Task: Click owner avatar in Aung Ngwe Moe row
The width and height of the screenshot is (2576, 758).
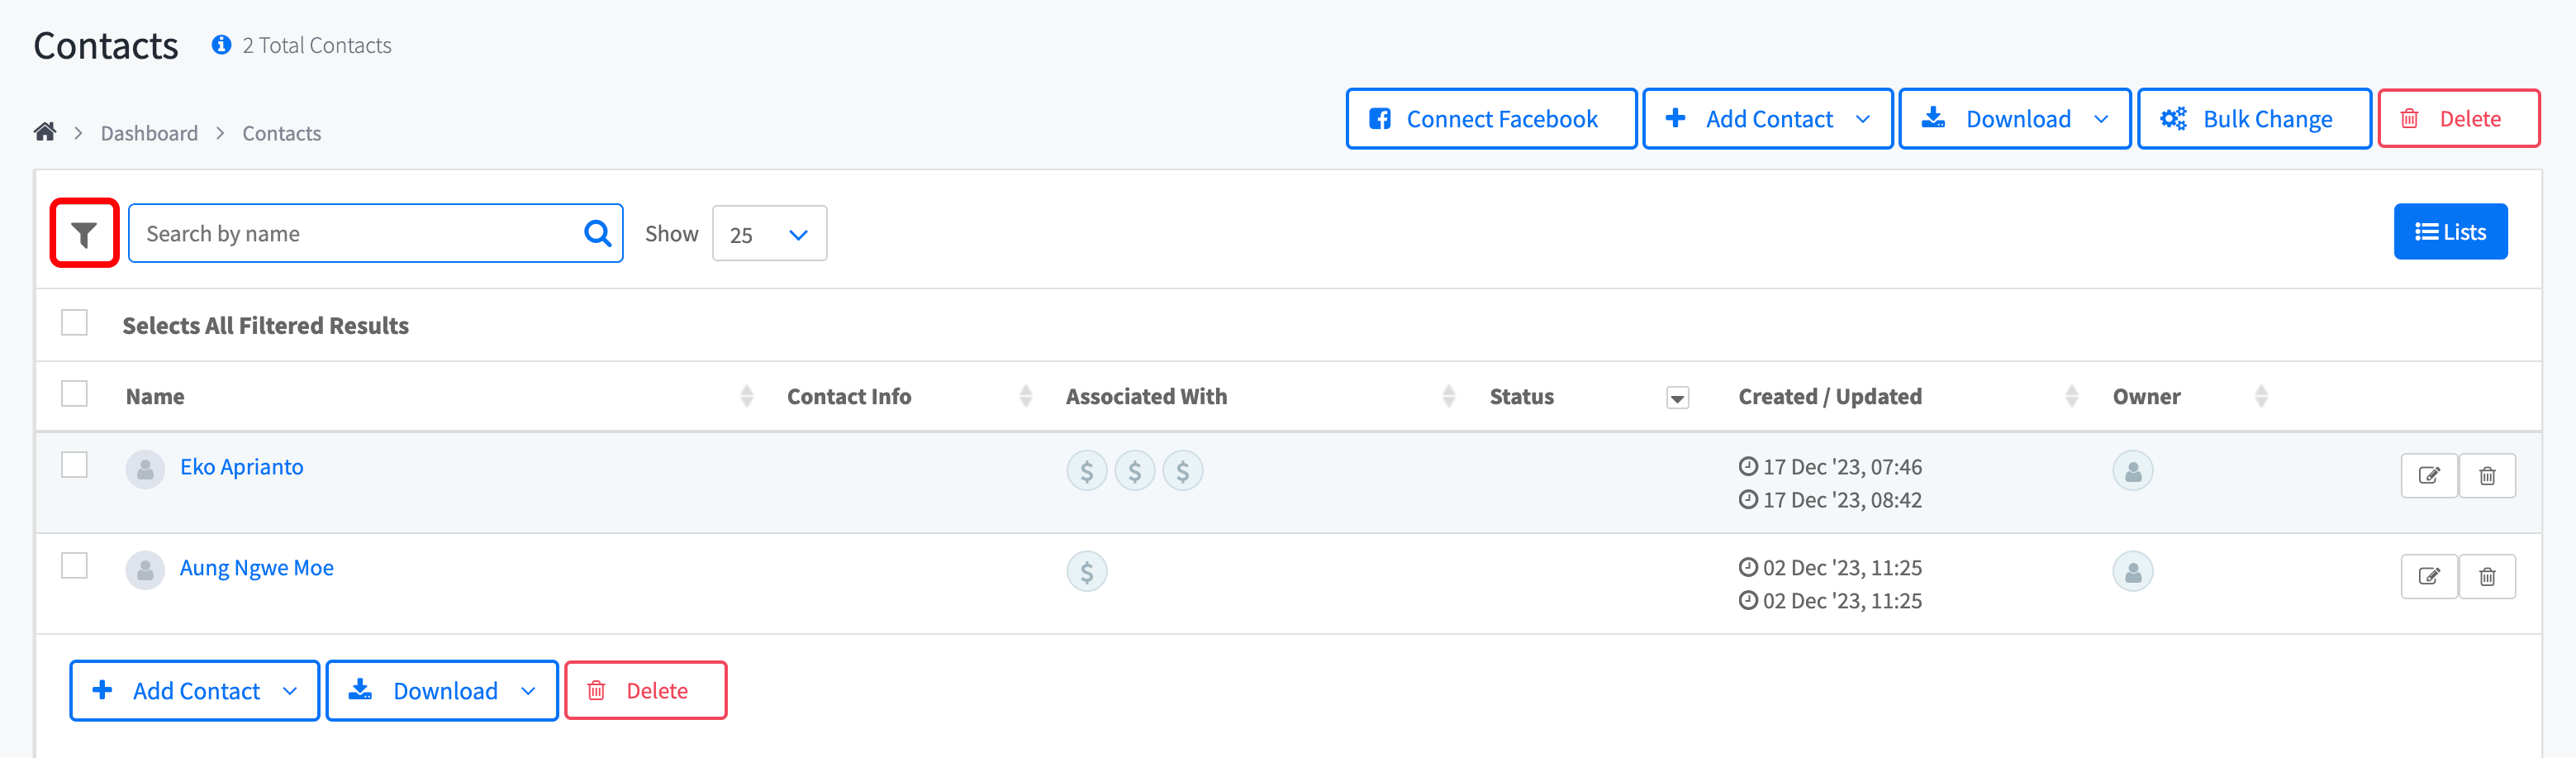Action: (x=2132, y=572)
